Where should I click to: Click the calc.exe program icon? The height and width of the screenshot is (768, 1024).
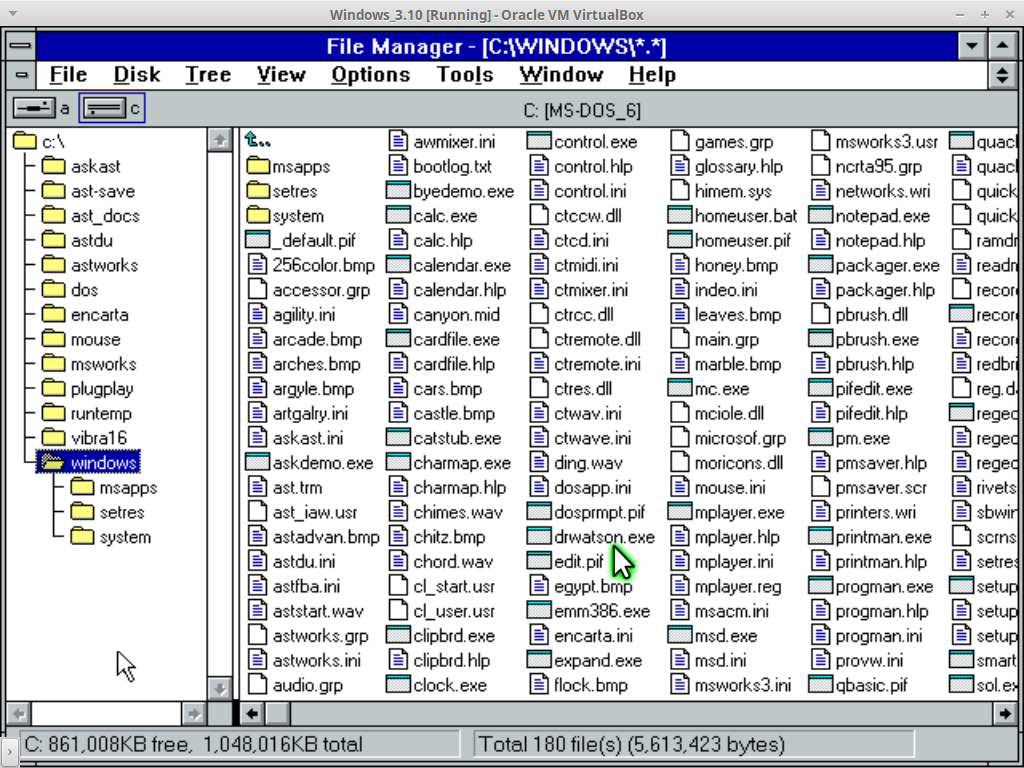click(398, 216)
